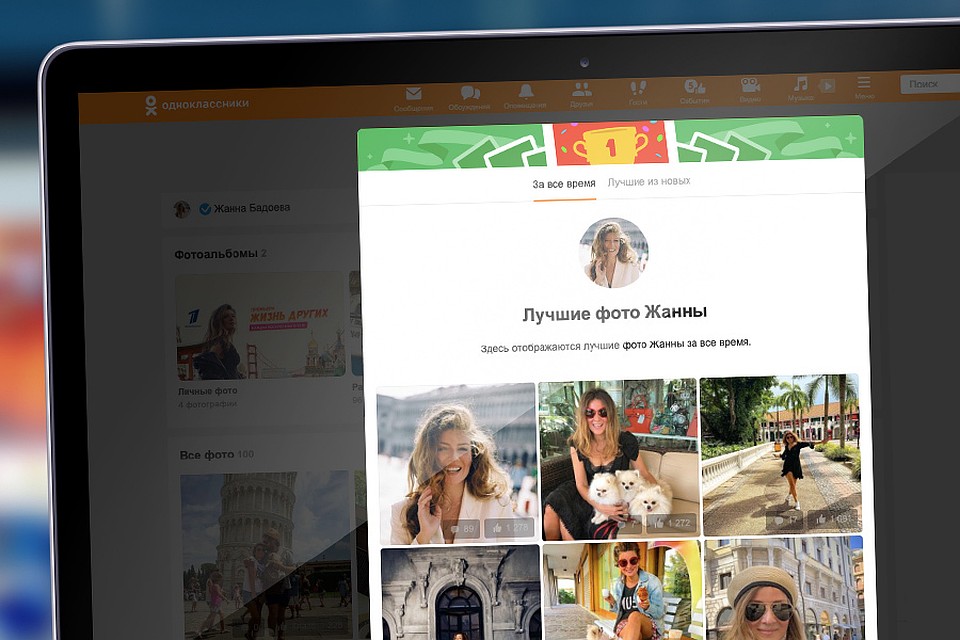Click the text Здесь отображаются лучшие фото
This screenshot has height=640, width=960.
tap(615, 345)
